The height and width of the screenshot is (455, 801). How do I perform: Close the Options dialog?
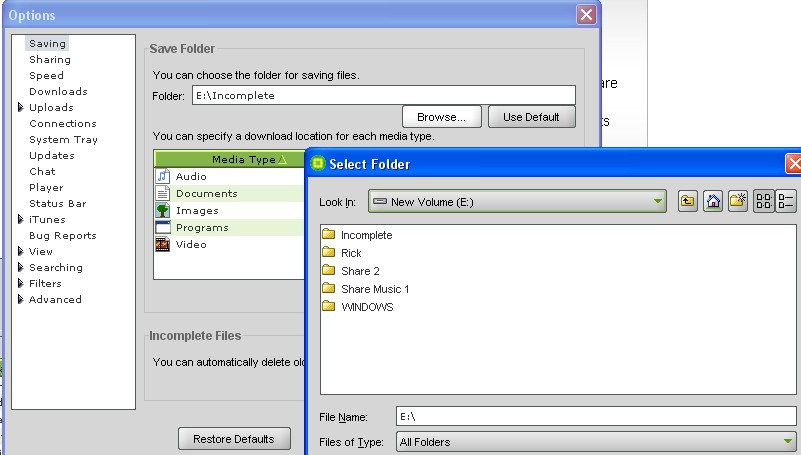(586, 14)
